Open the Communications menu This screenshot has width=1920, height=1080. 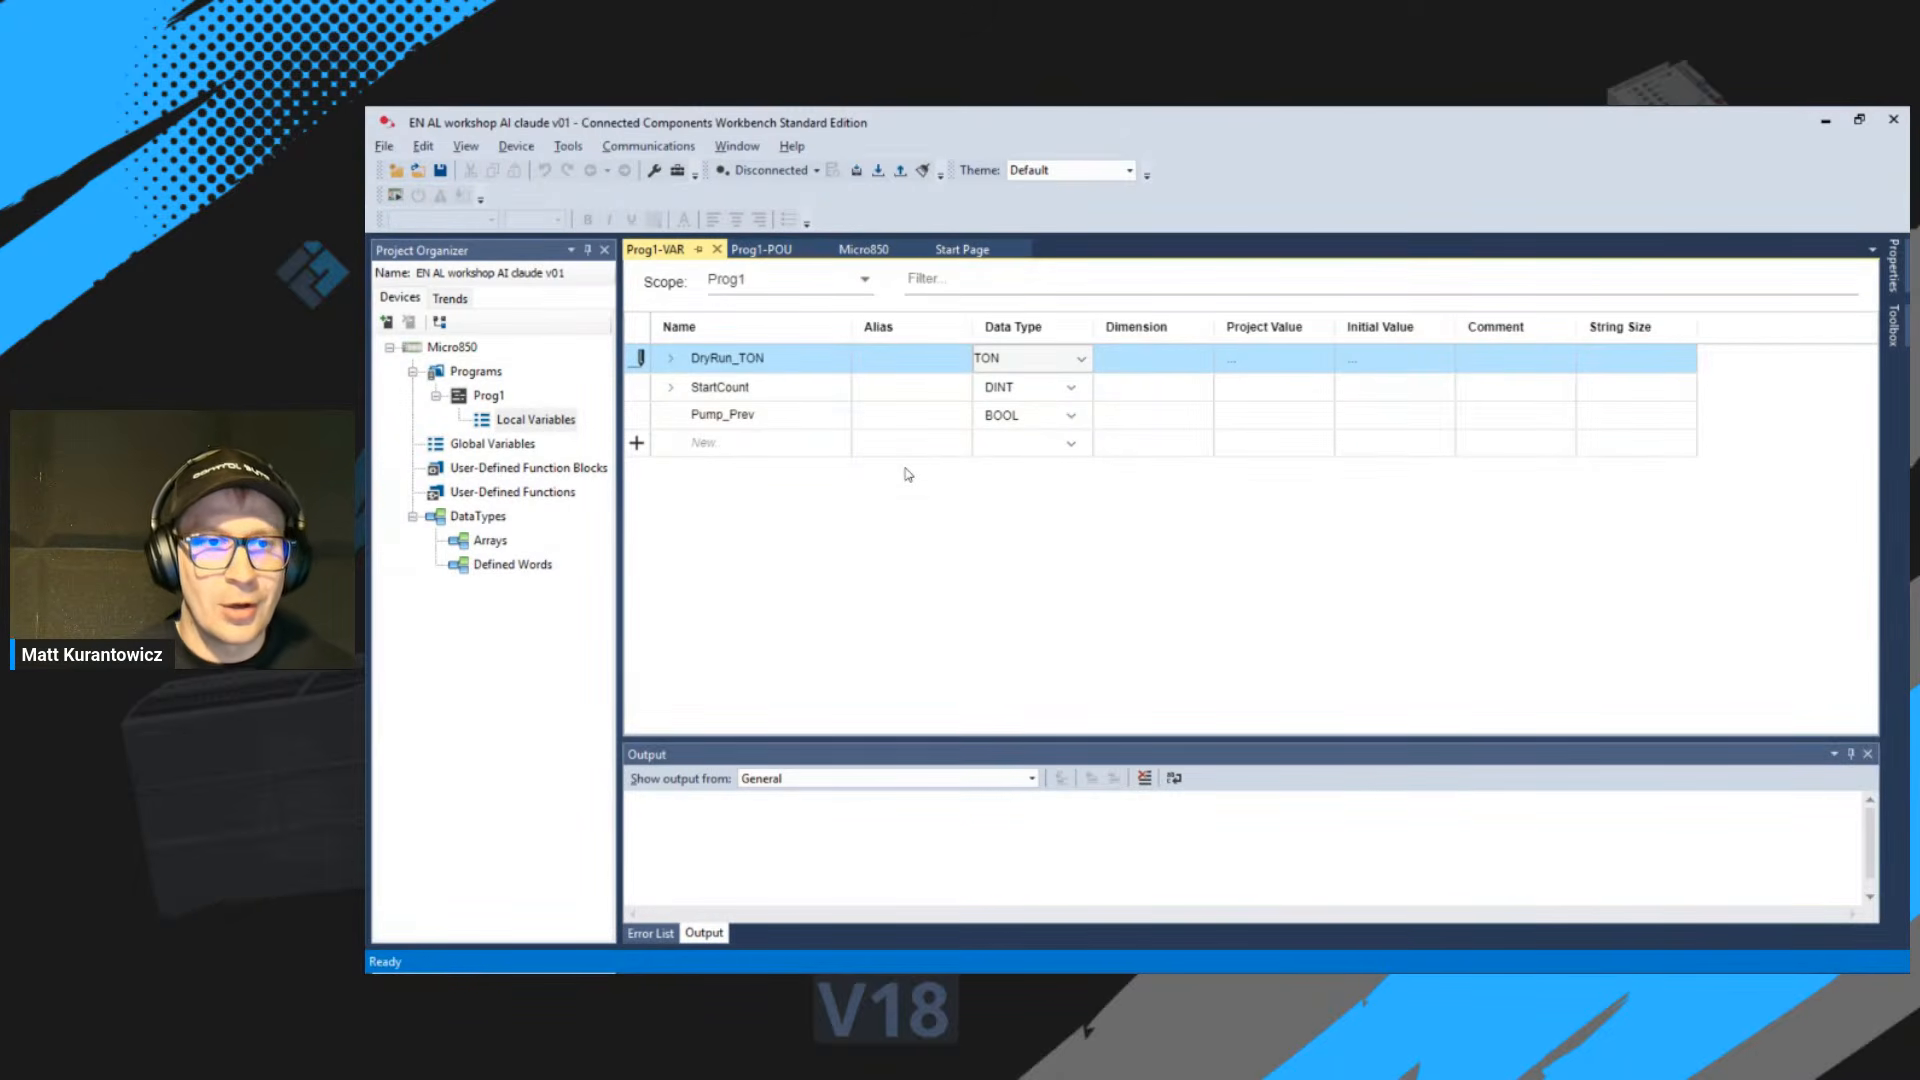coord(648,146)
